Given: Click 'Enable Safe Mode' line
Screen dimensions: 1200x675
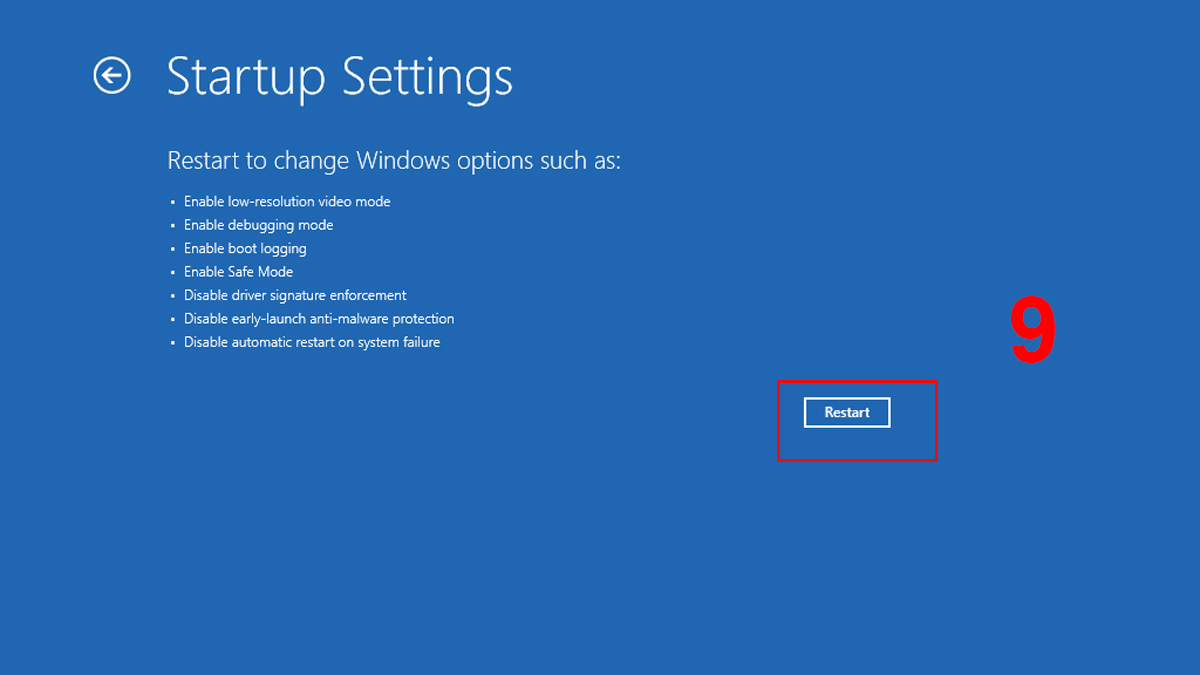Looking at the screenshot, I should click(238, 272).
